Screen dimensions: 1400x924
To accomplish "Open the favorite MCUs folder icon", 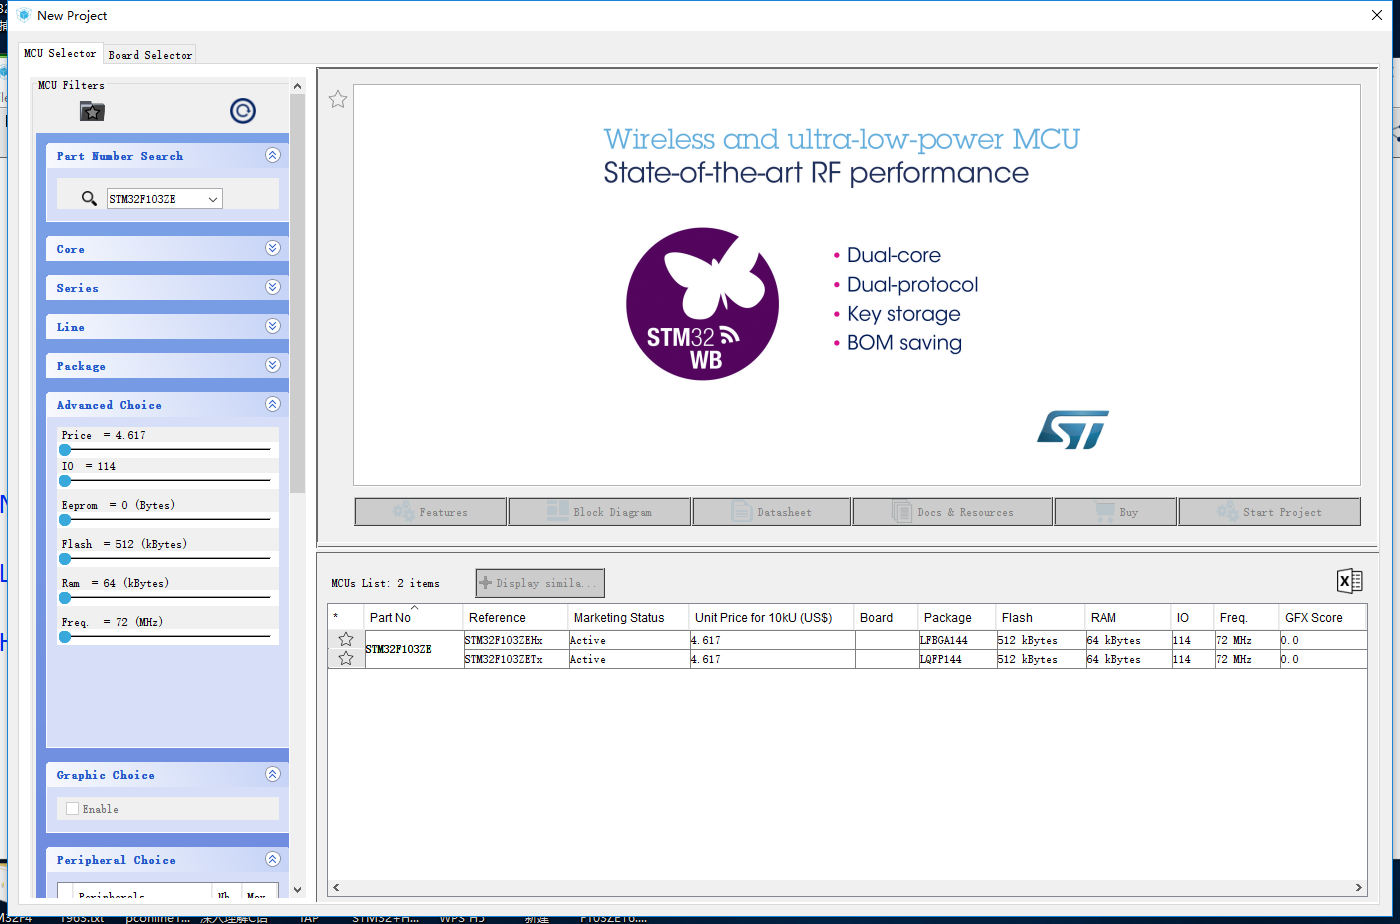I will tap(92, 111).
